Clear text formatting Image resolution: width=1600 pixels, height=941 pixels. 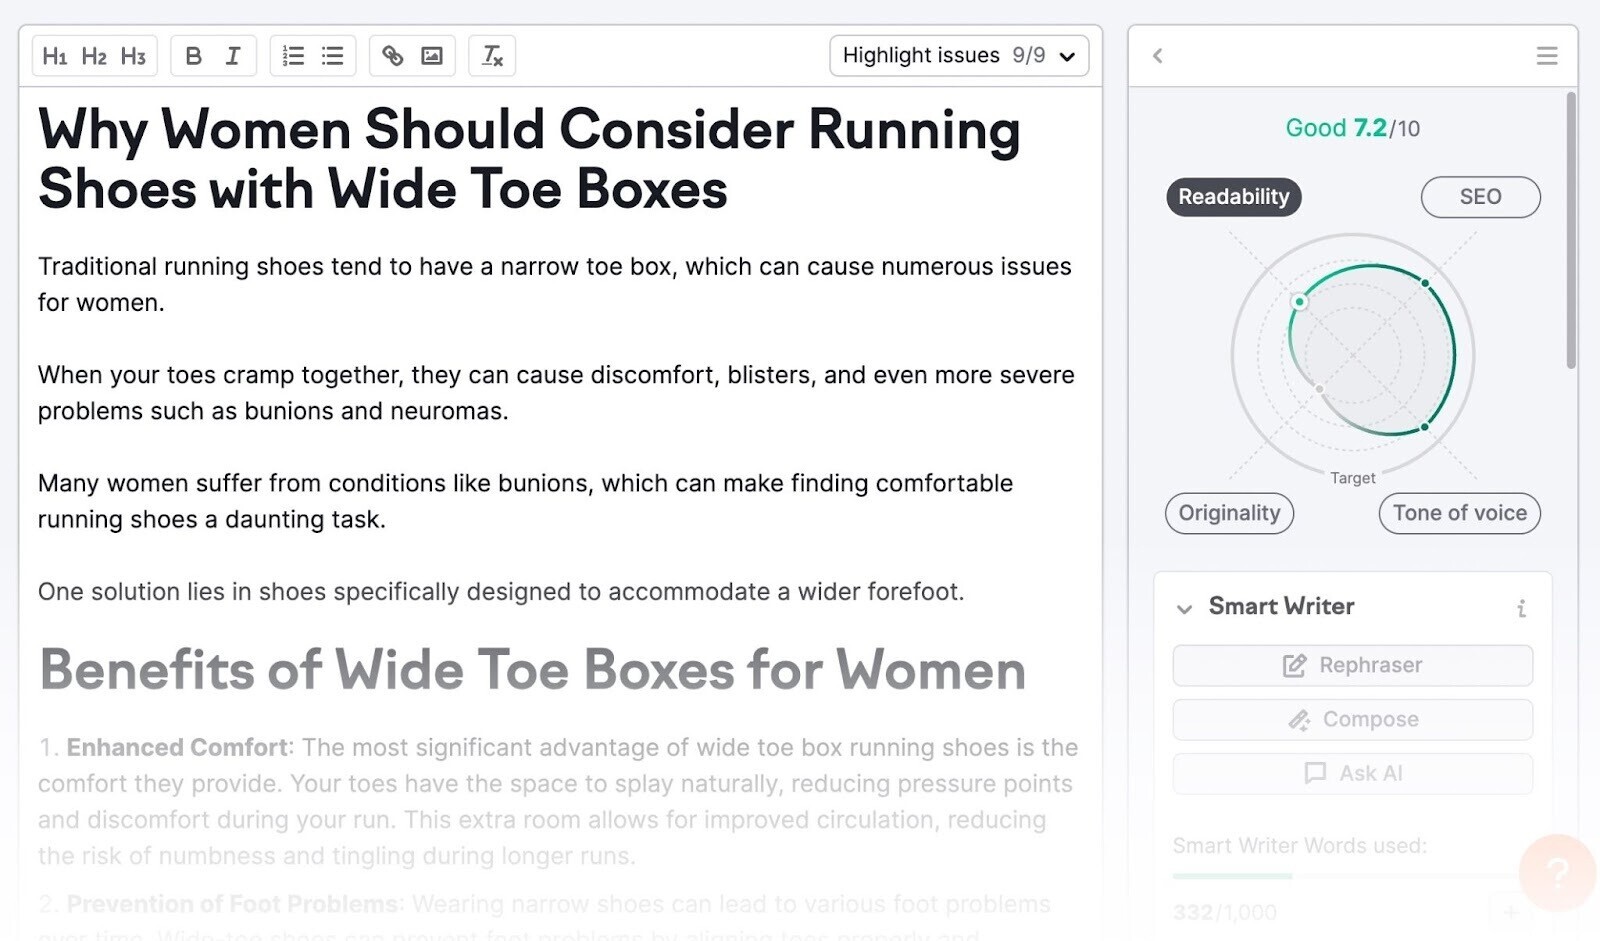click(x=493, y=56)
